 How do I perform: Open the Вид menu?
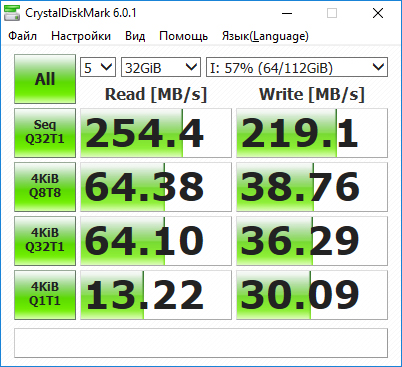pos(135,36)
